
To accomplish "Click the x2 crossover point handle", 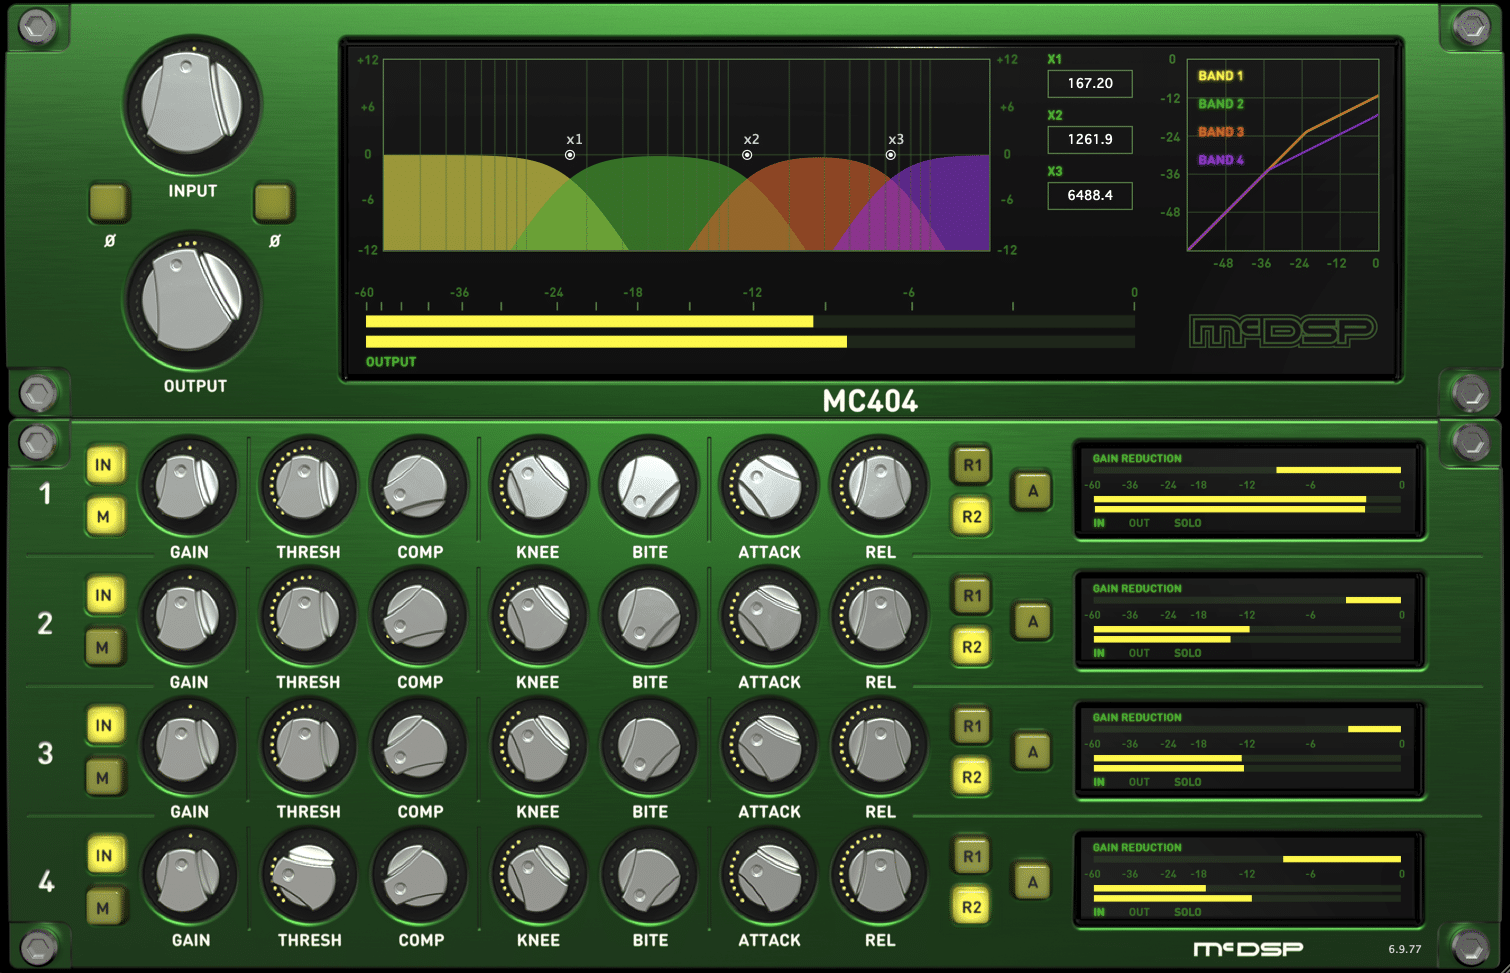I will [747, 155].
